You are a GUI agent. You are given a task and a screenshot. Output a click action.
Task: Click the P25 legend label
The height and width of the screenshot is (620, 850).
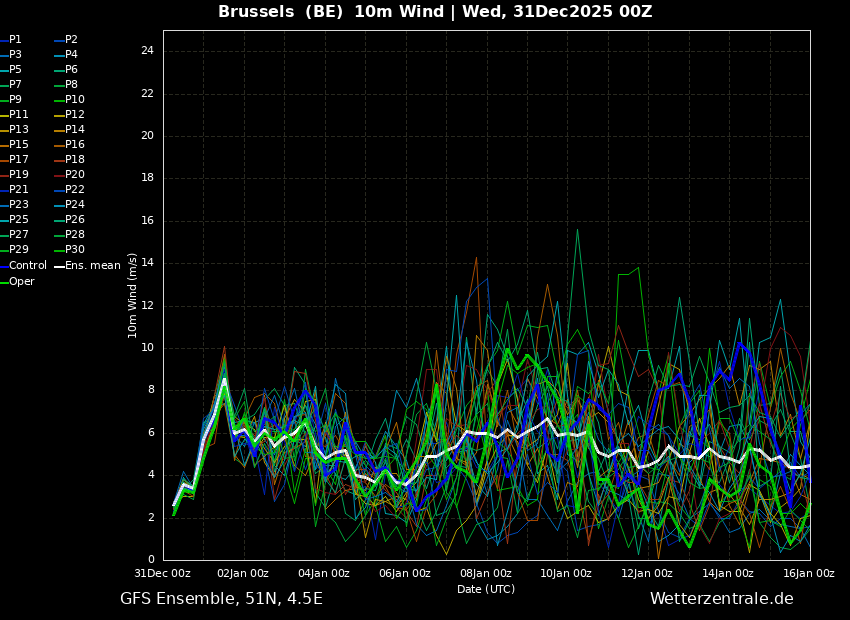(18, 219)
